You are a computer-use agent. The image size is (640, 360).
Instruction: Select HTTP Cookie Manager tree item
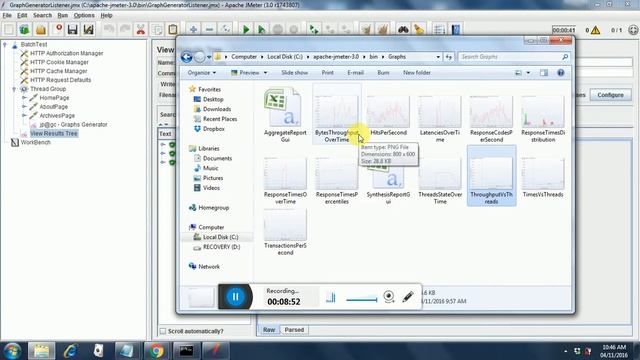click(59, 62)
